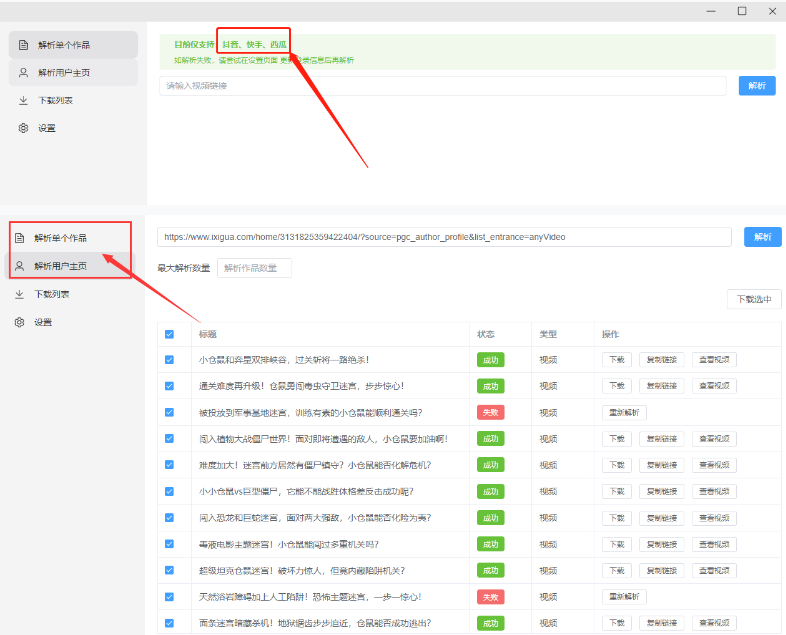This screenshot has width=786, height=635.
Task: Click red 失败 badge in row 天然浴岩障碍
Action: pyautogui.click(x=490, y=597)
